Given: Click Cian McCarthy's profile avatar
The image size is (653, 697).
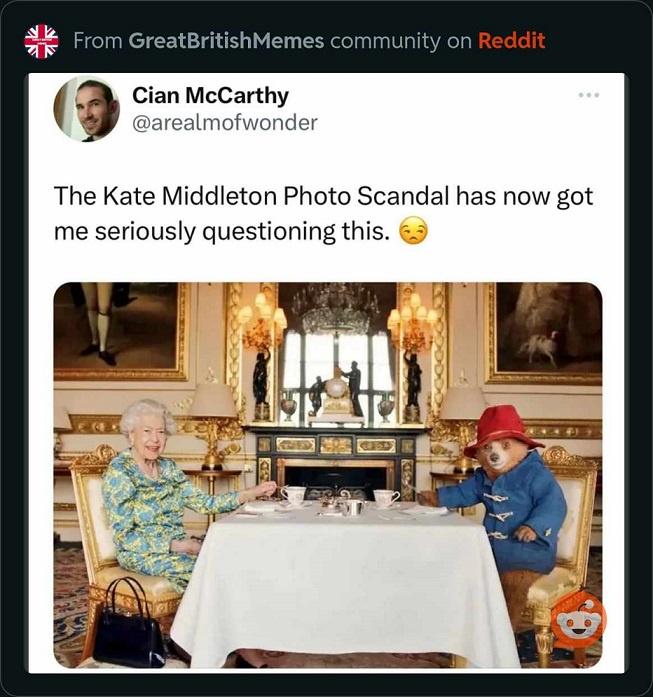Looking at the screenshot, I should coord(86,109).
